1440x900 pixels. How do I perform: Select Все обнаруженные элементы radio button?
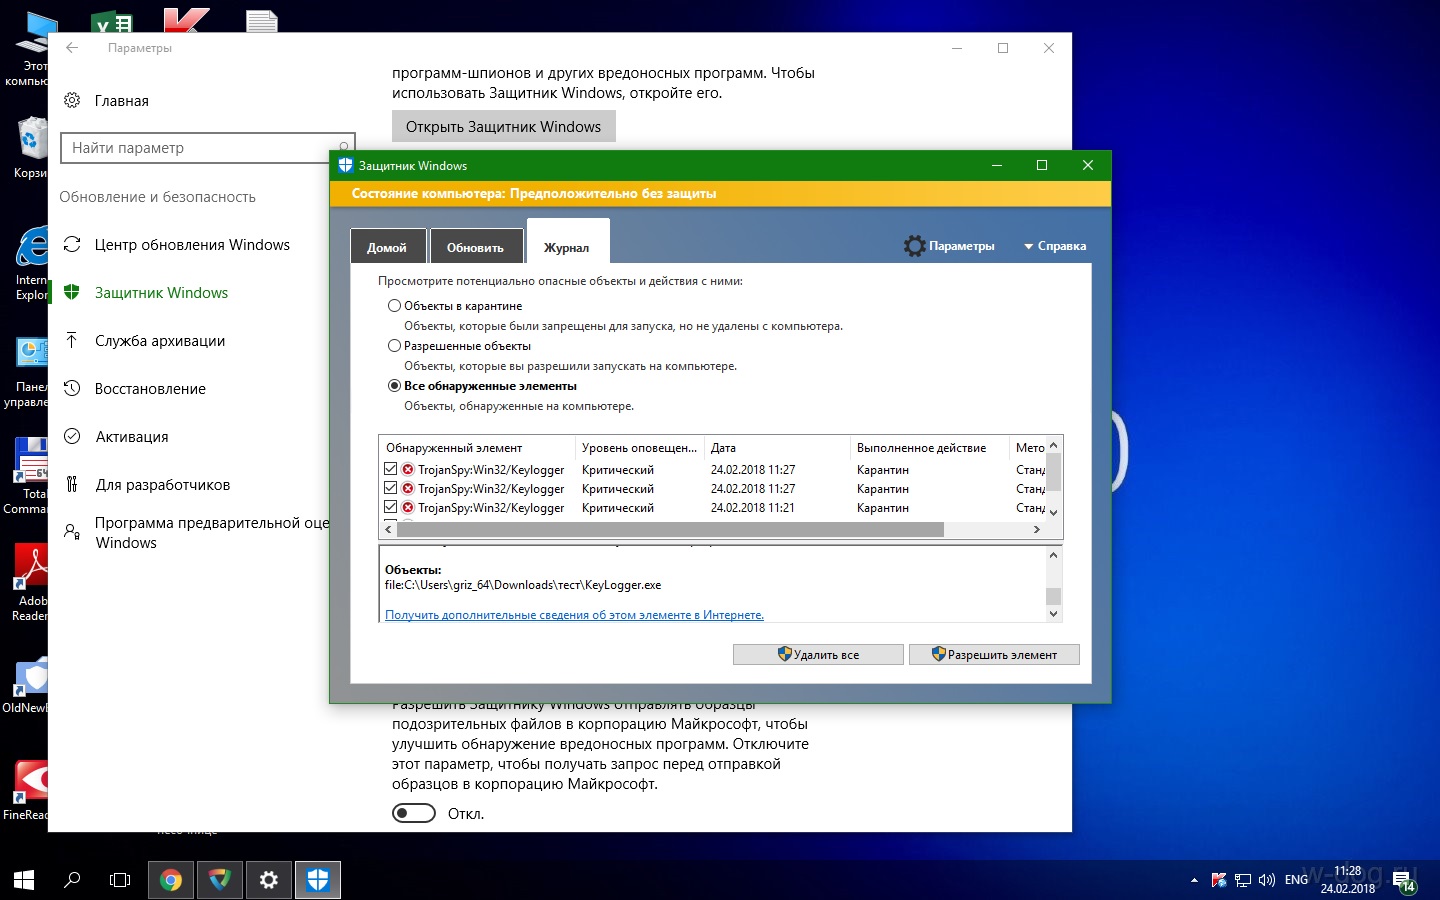pyautogui.click(x=394, y=386)
